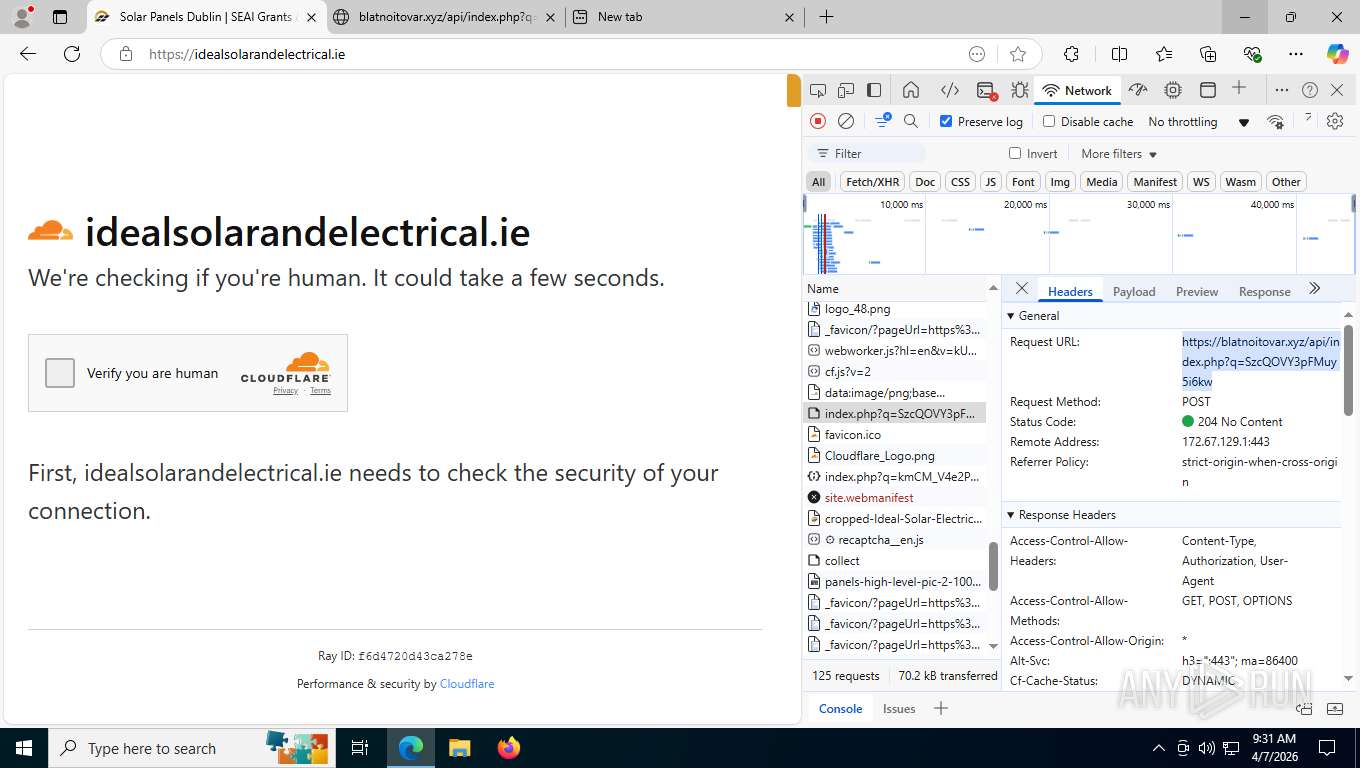Show hidden system tray icons

point(1159,748)
